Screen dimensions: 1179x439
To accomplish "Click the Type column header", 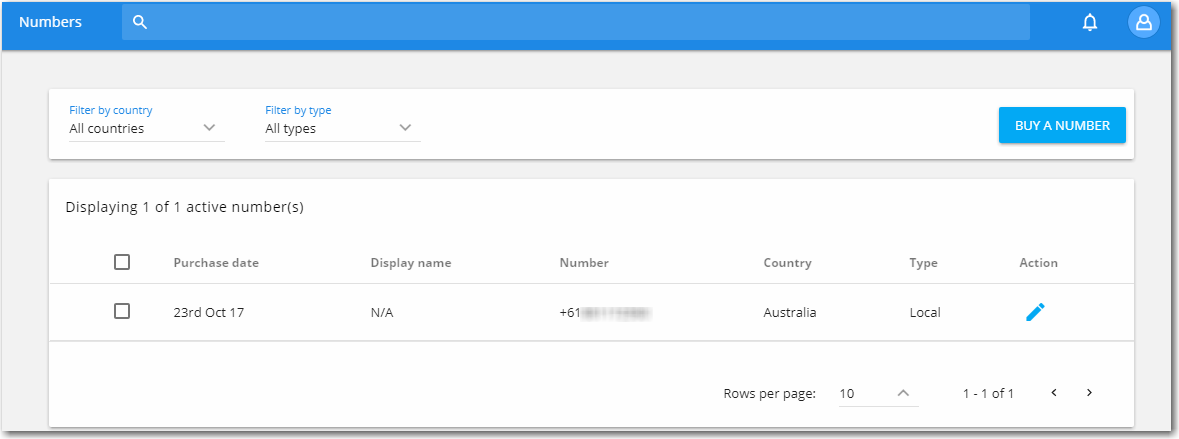I will [923, 263].
